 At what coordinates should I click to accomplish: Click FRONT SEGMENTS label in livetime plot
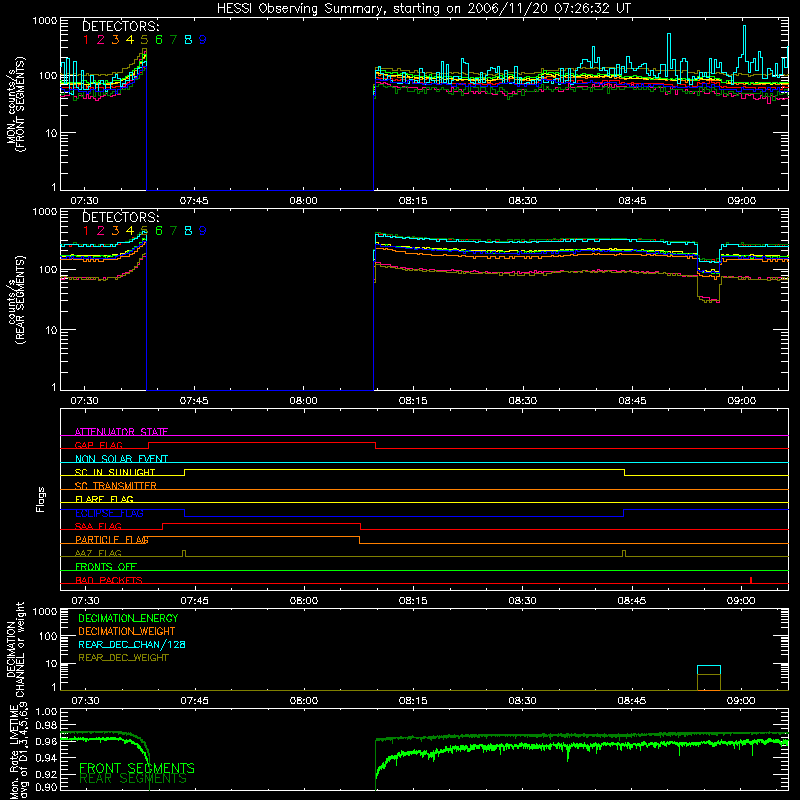[x=137, y=768]
